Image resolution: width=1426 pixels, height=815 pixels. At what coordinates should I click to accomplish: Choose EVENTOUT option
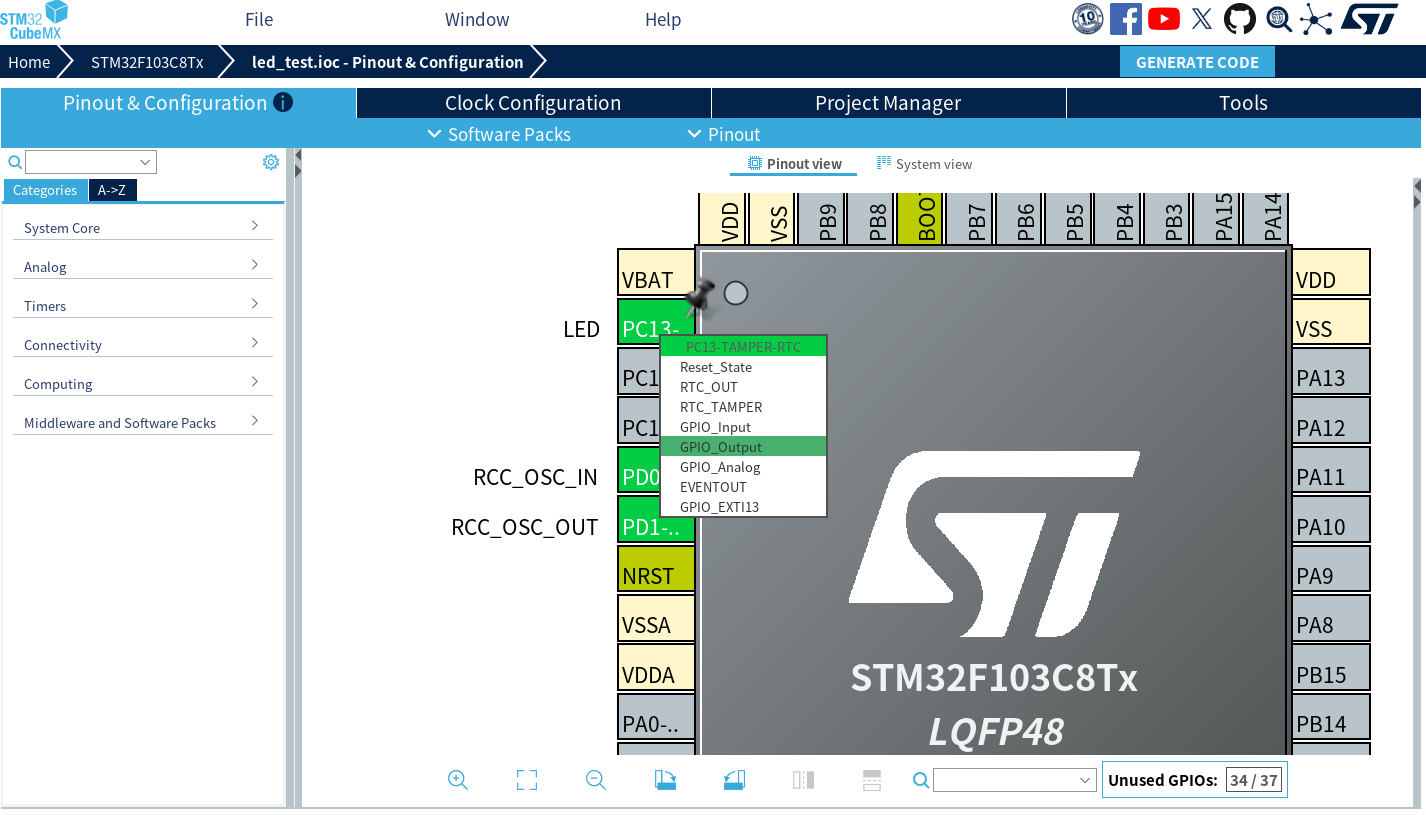(x=744, y=487)
